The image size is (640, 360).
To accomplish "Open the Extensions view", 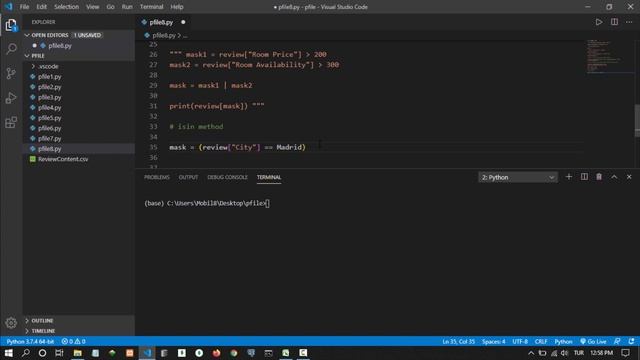I will [11, 122].
